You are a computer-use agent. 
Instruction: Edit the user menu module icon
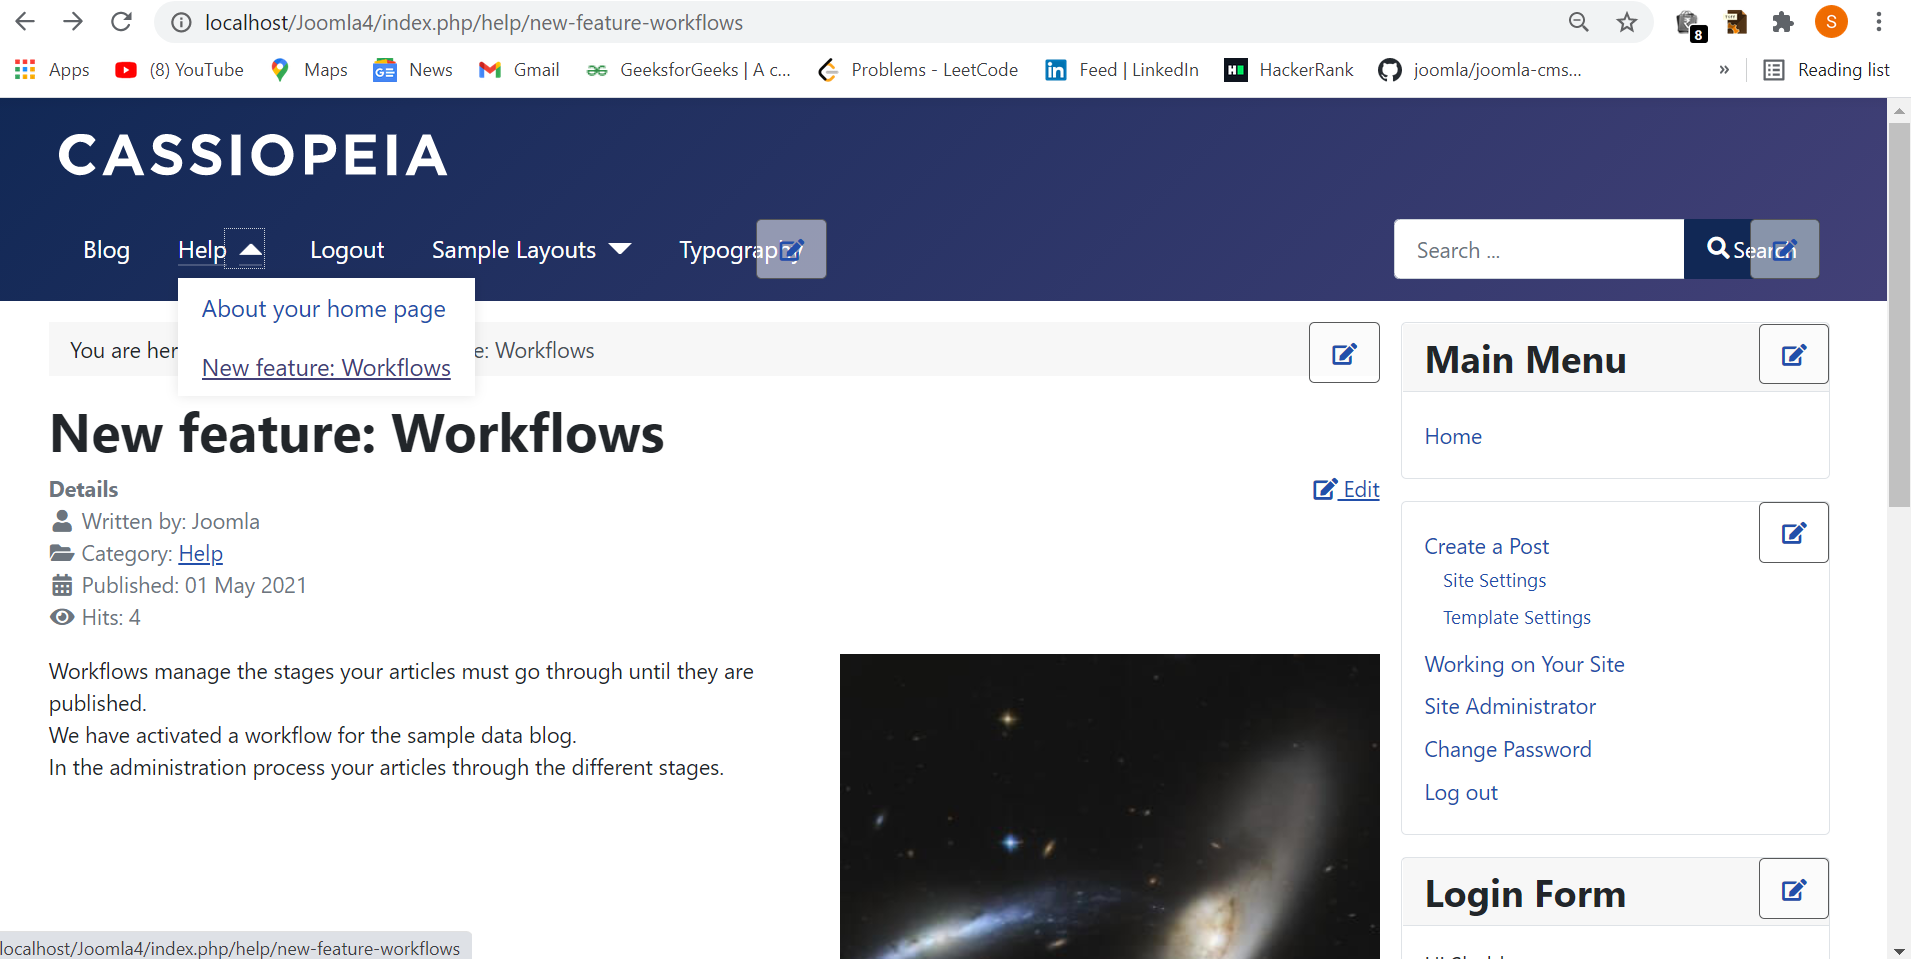(x=1794, y=533)
